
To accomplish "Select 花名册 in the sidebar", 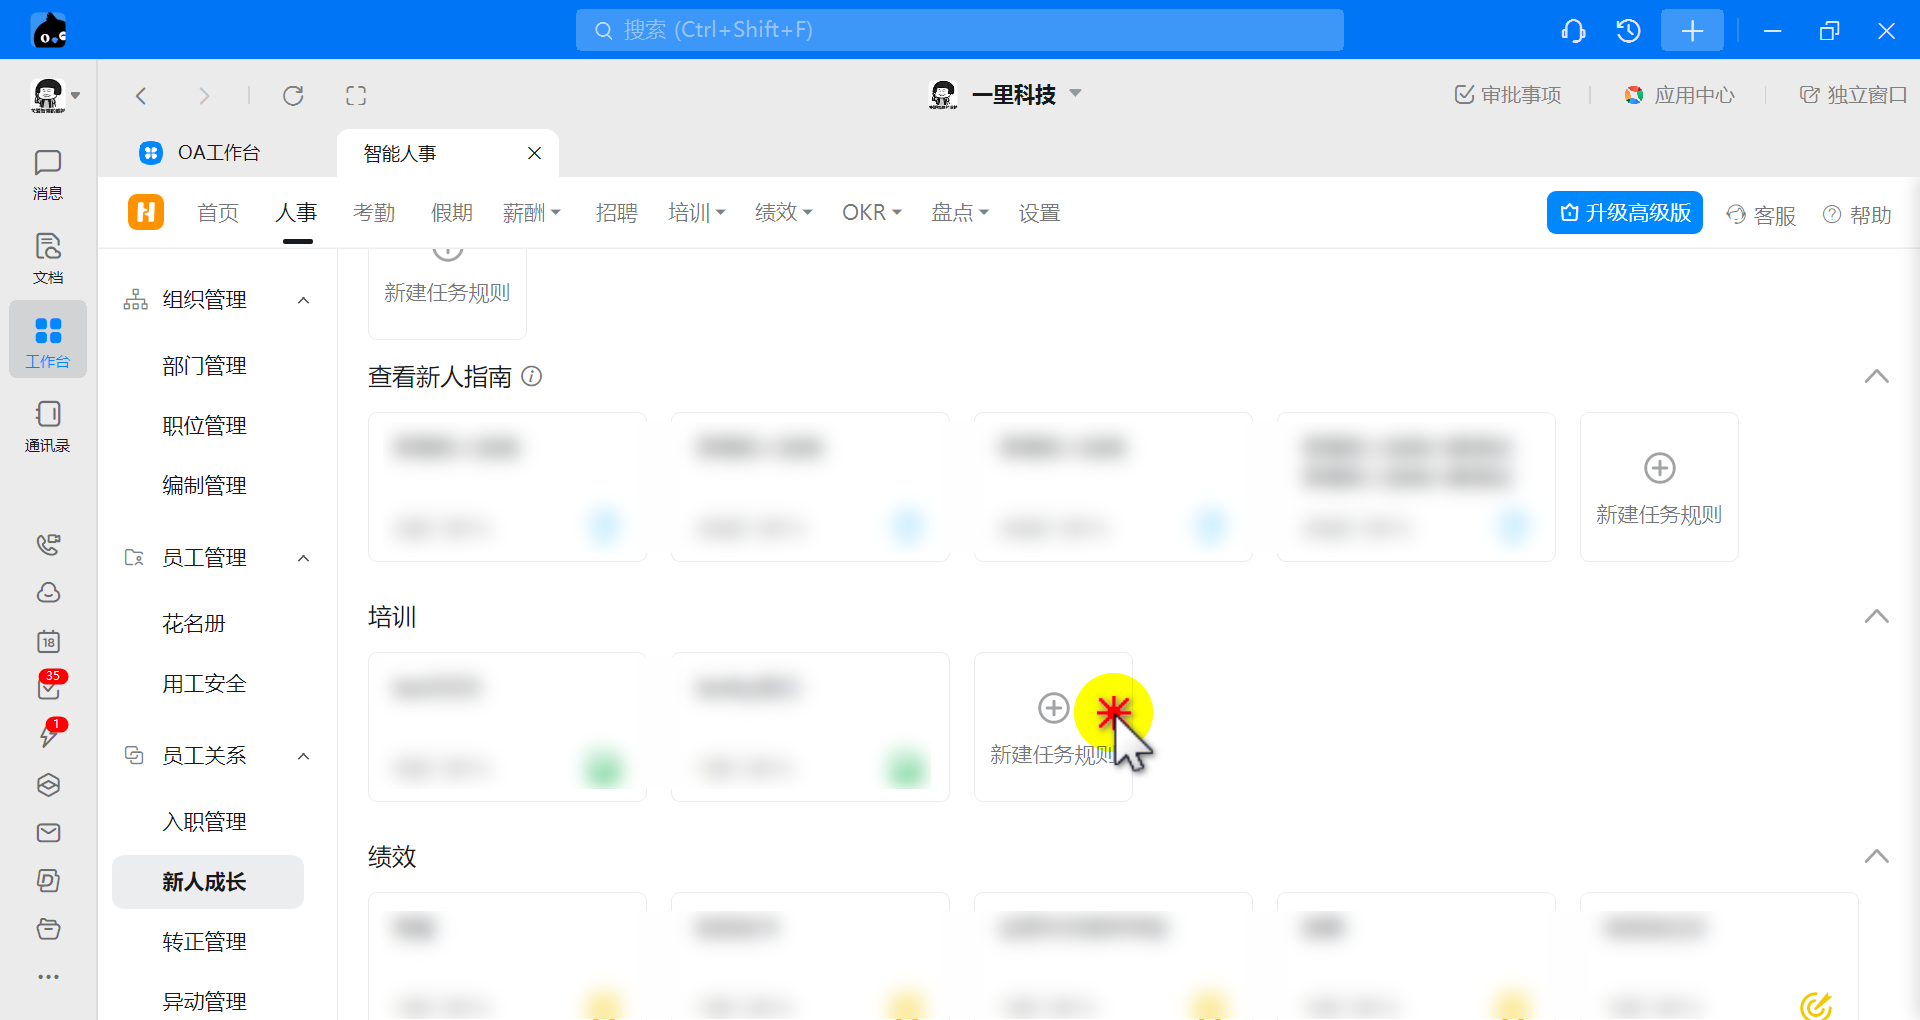I will coord(194,624).
